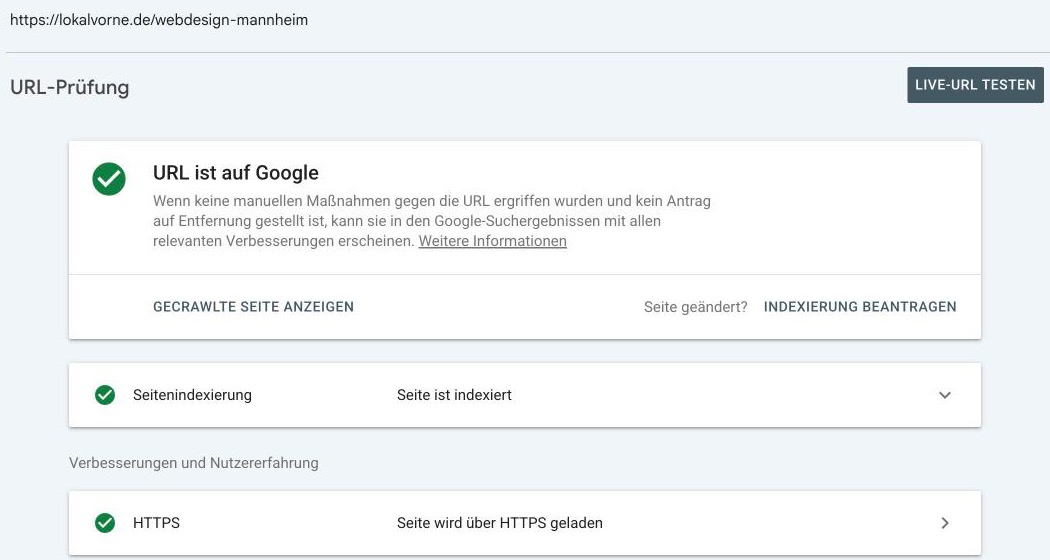Screen dimensions: 1050x560
Task: Click 'Verbesserungen und Nutzererfahrung' section label
Action: point(194,463)
